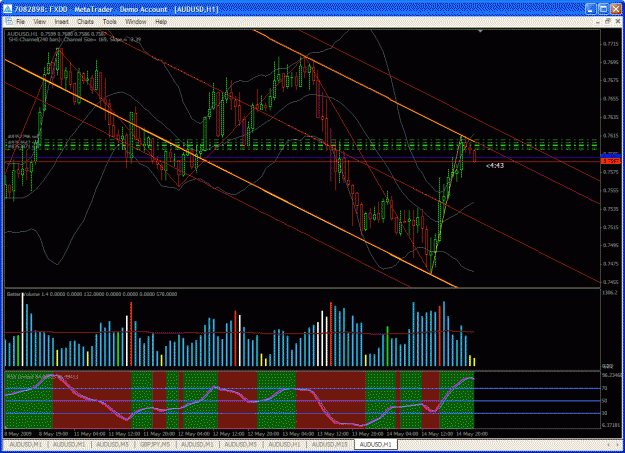Screen dimensions: 625x453
Task: Minimize the MetaTrader main window
Action: pos(591,9)
